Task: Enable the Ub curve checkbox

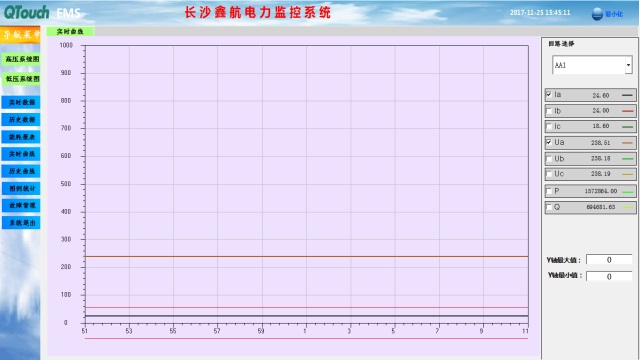Action: (x=549, y=158)
